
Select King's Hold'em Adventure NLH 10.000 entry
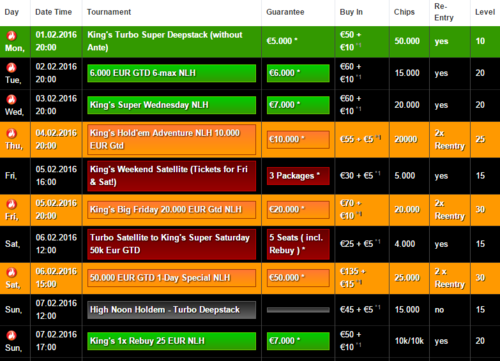click(x=172, y=139)
